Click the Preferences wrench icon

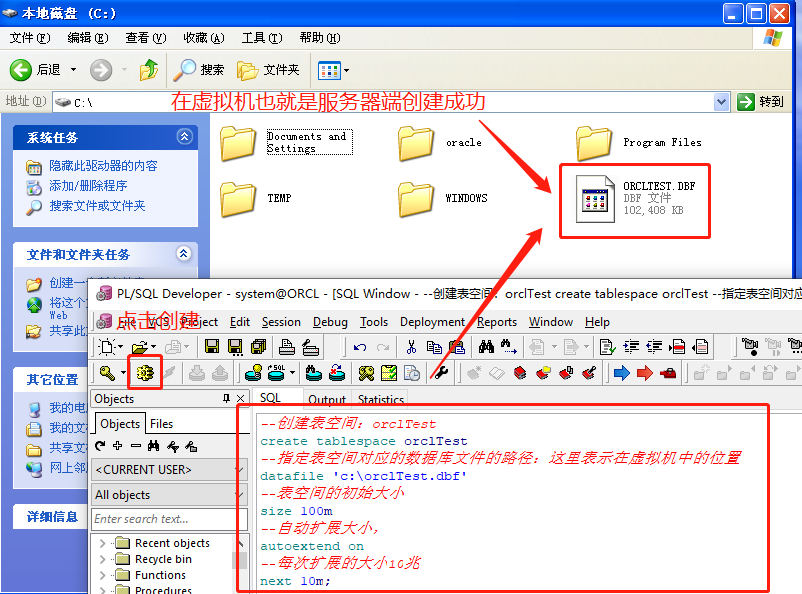point(441,373)
